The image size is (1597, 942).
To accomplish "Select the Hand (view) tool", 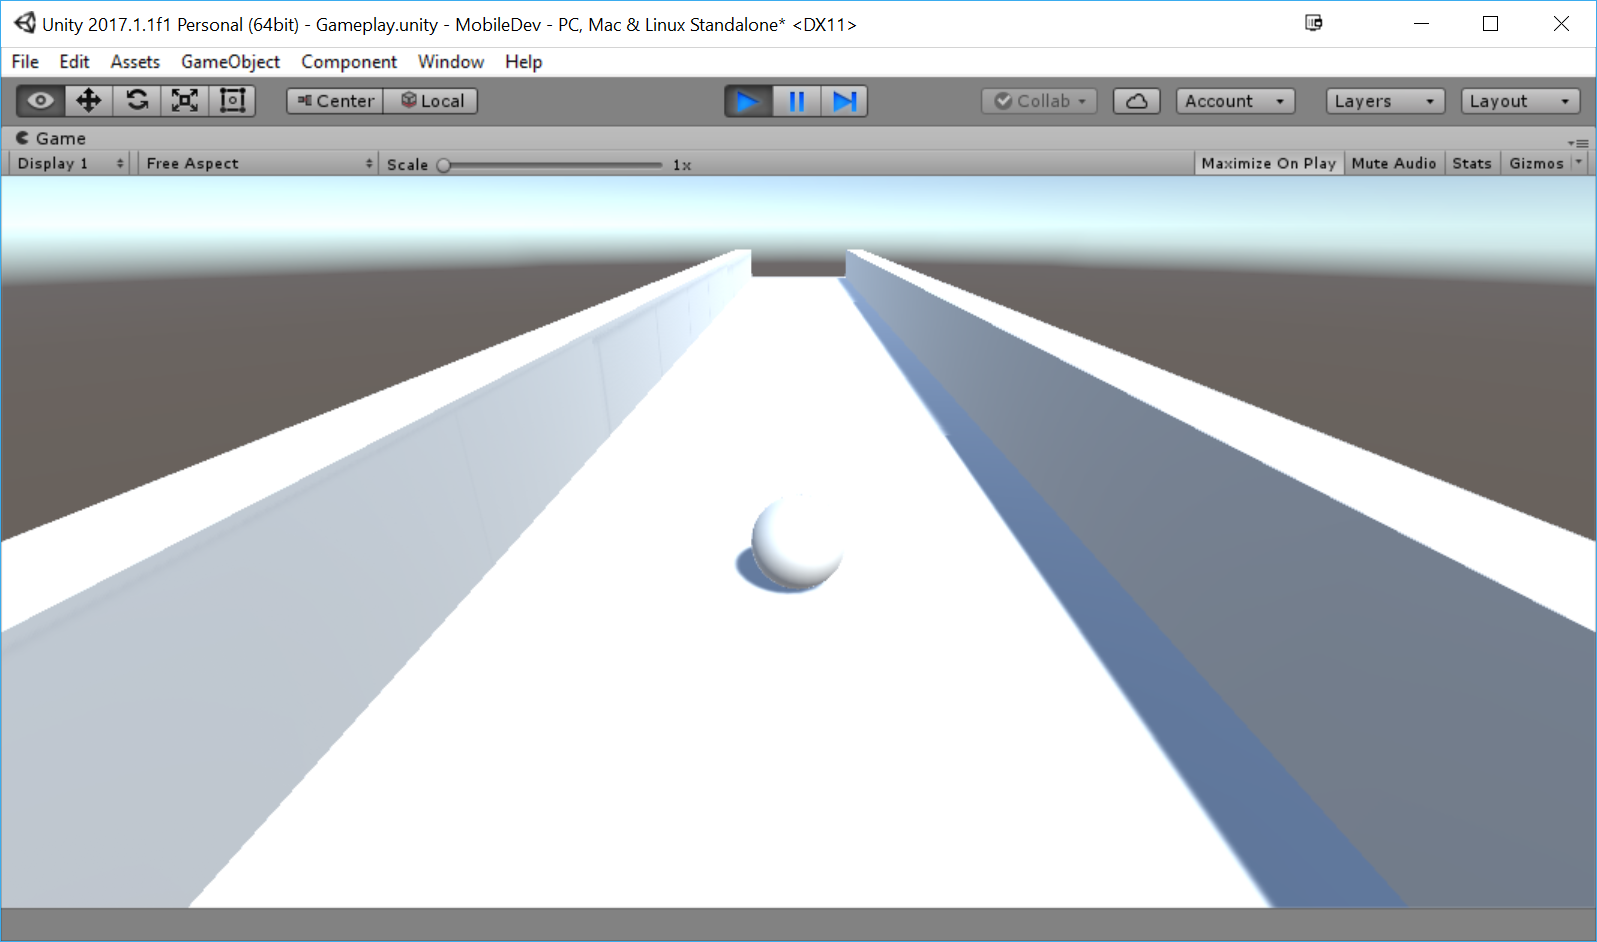I will [41, 101].
